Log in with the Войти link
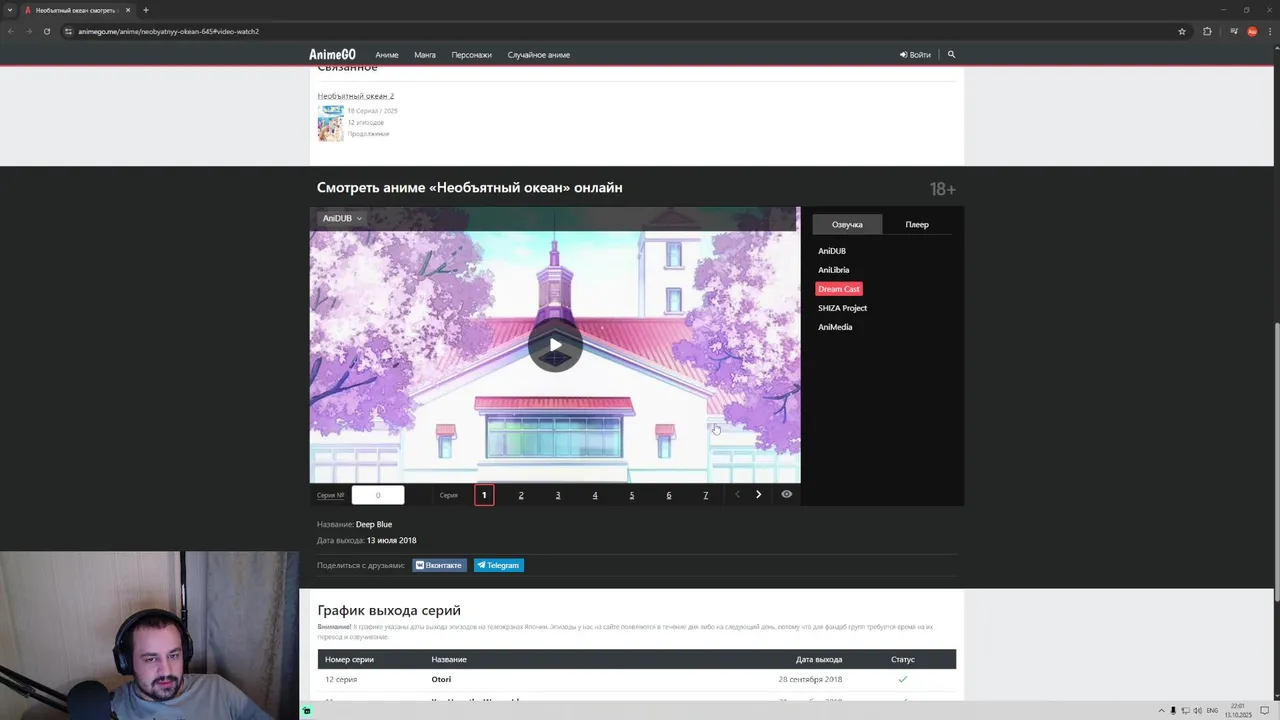This screenshot has width=1280, height=720. [x=915, y=55]
